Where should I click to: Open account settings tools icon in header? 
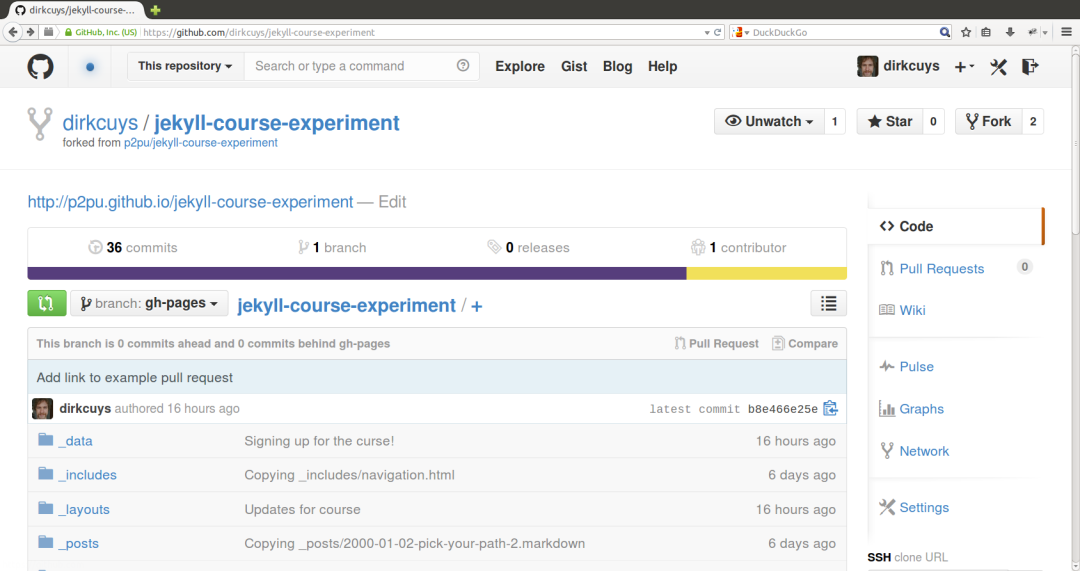(x=998, y=67)
